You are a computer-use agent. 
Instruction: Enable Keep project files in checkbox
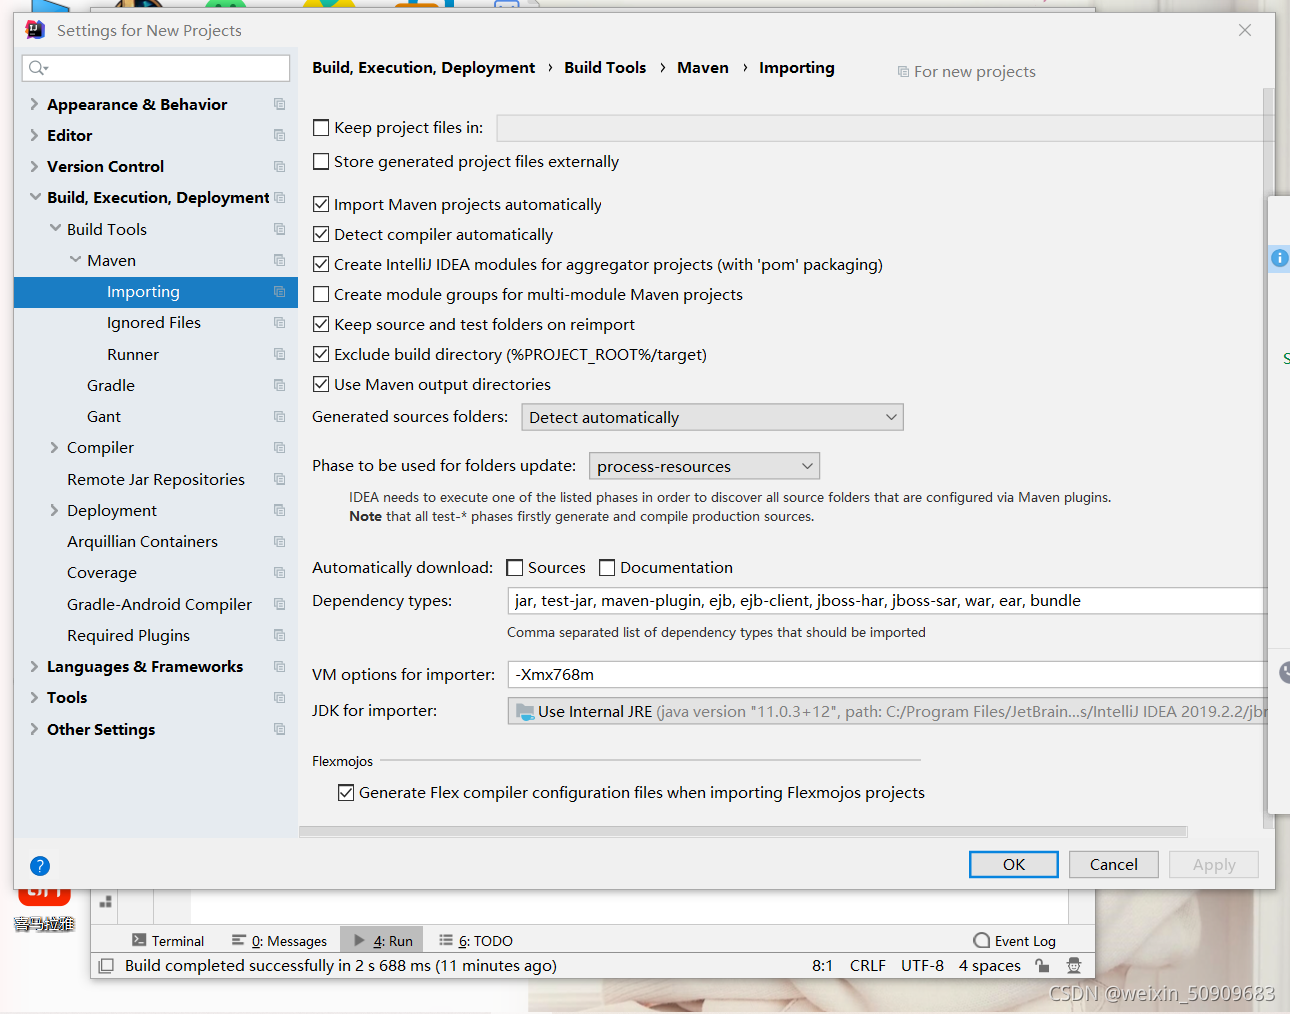321,128
